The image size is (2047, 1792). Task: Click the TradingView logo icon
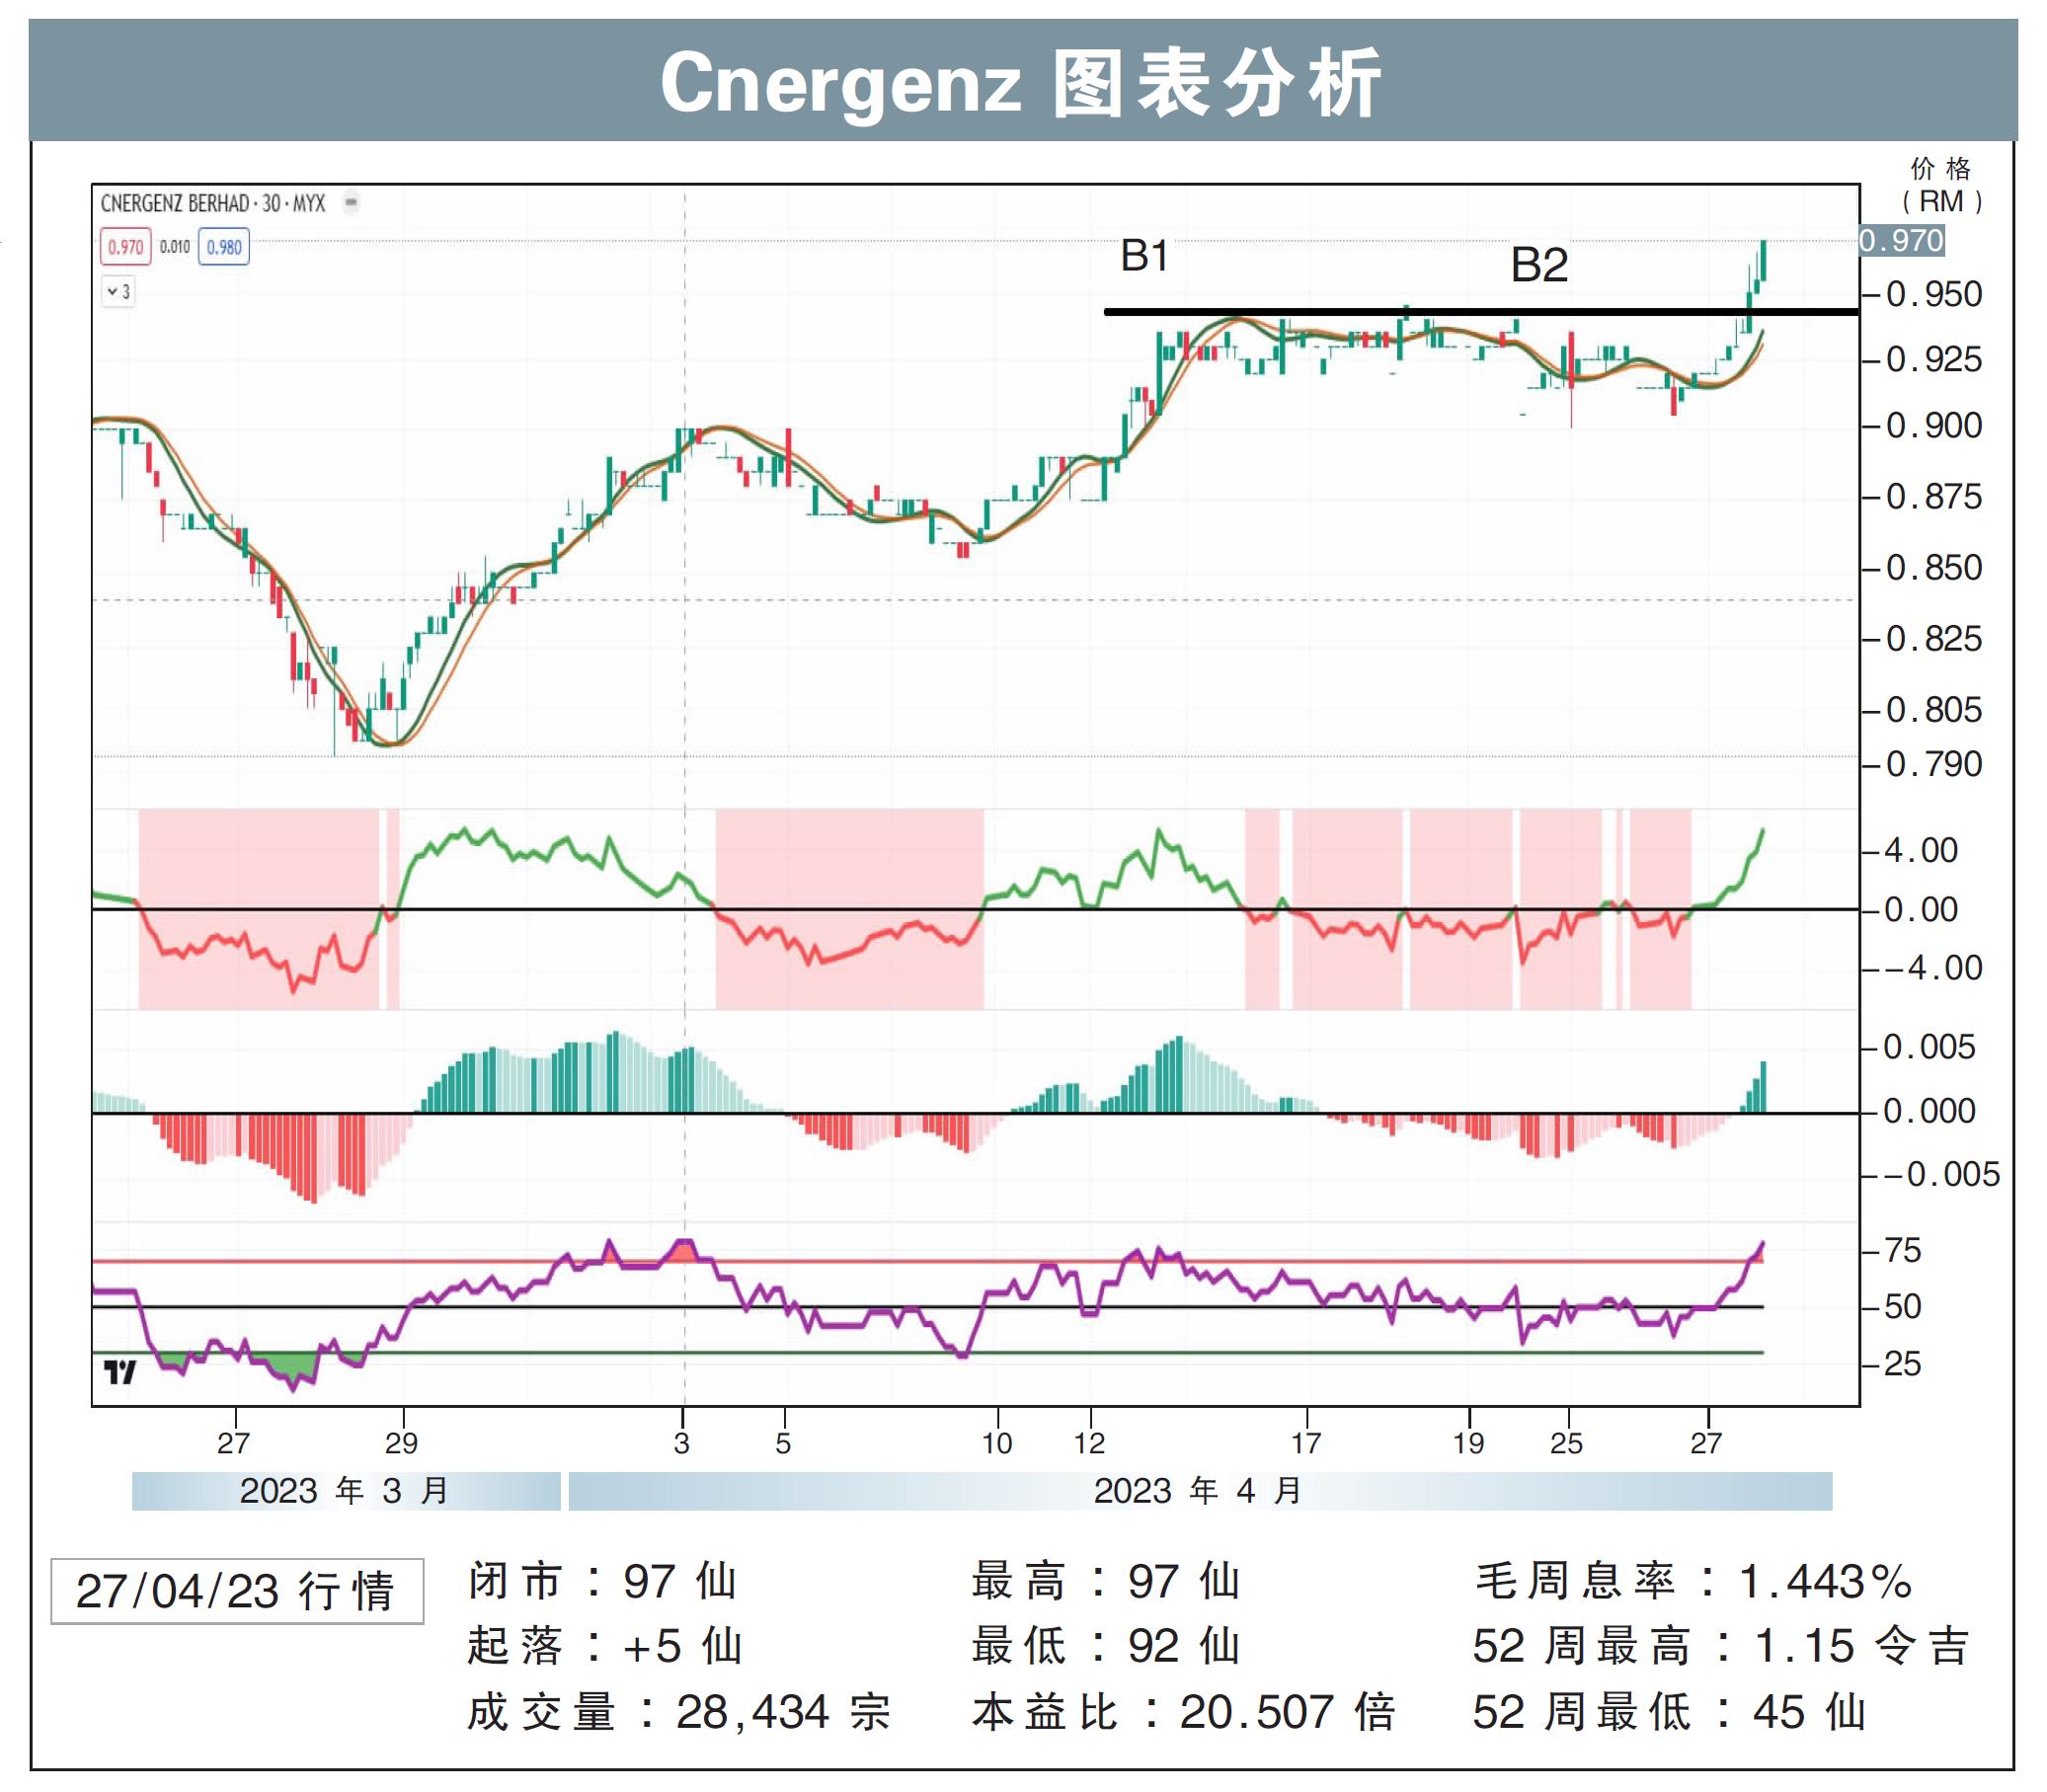click(x=120, y=1372)
